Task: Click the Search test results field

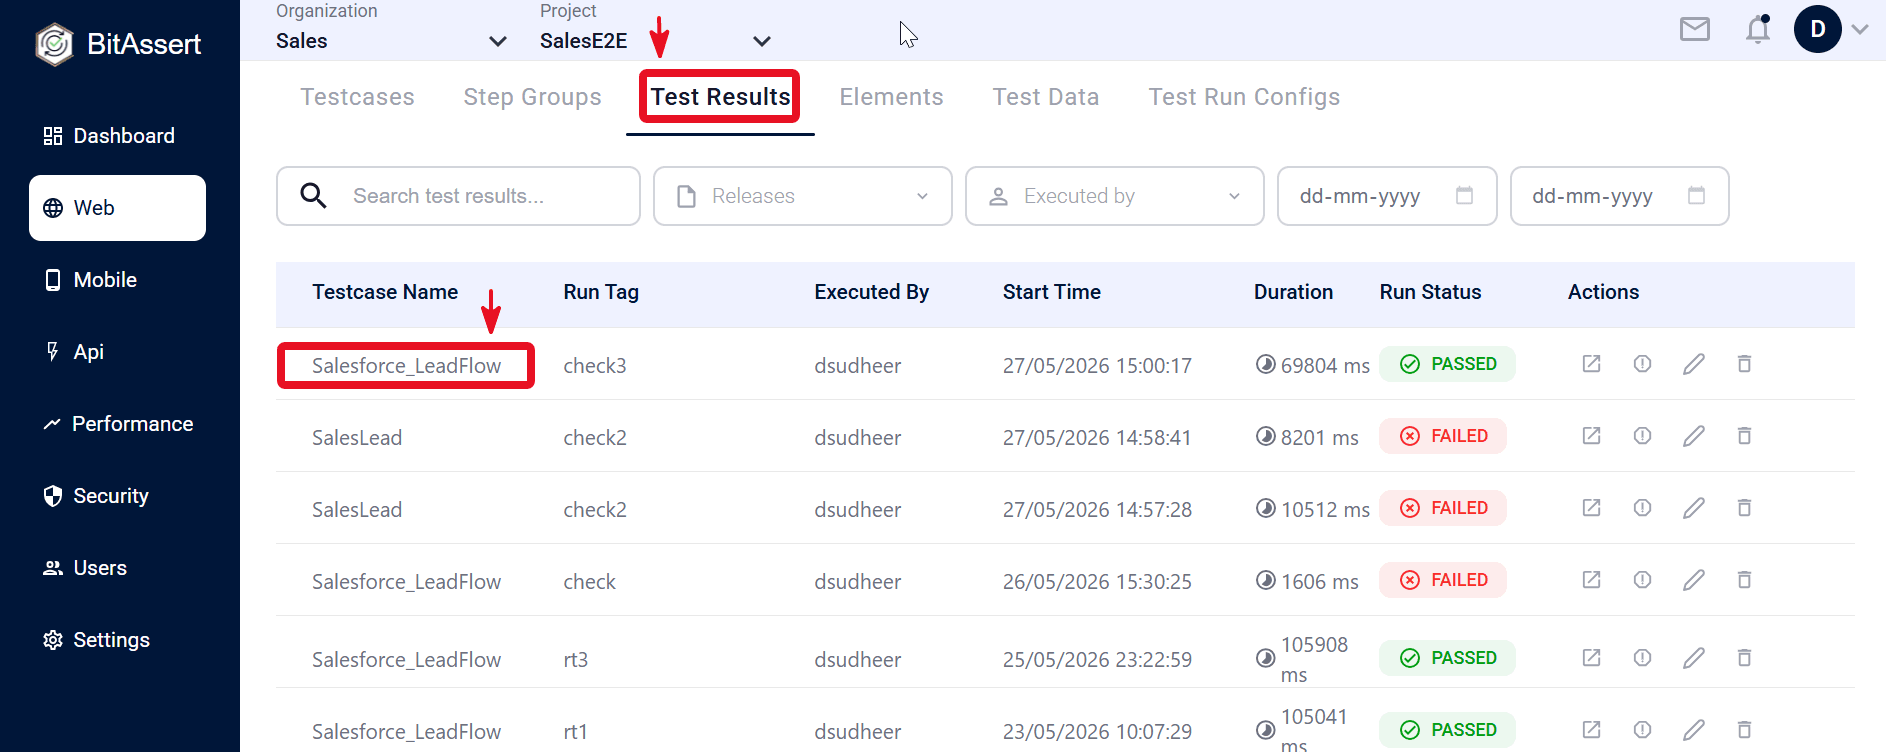Action: coord(458,196)
